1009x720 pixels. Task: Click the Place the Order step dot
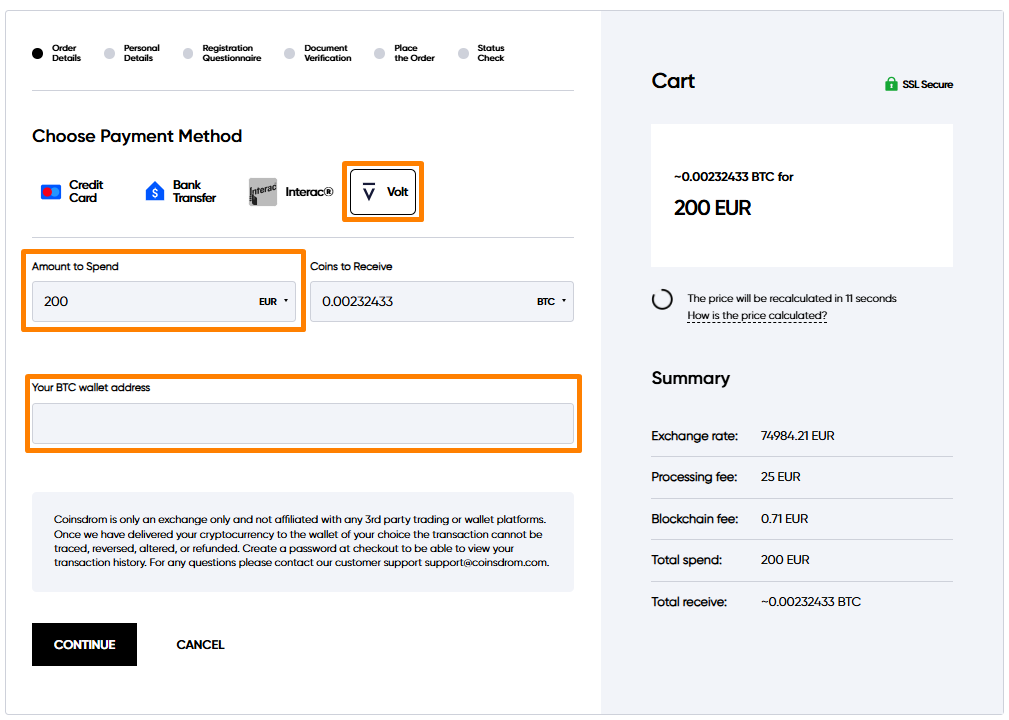[380, 53]
